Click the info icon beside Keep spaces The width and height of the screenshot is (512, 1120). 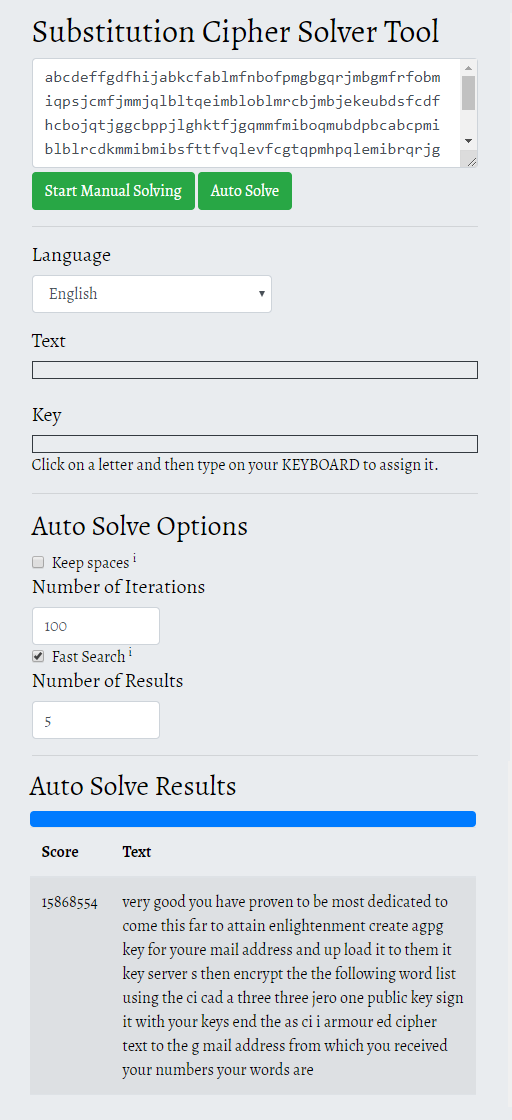point(134,557)
